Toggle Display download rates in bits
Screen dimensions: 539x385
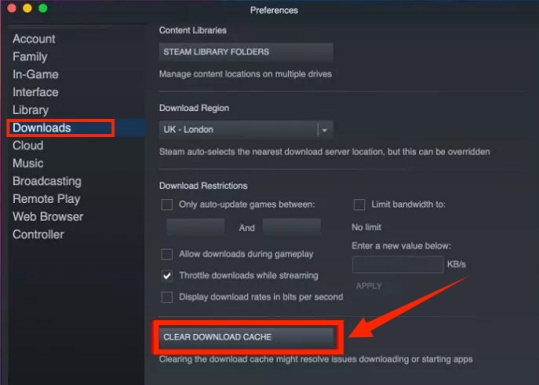click(167, 297)
